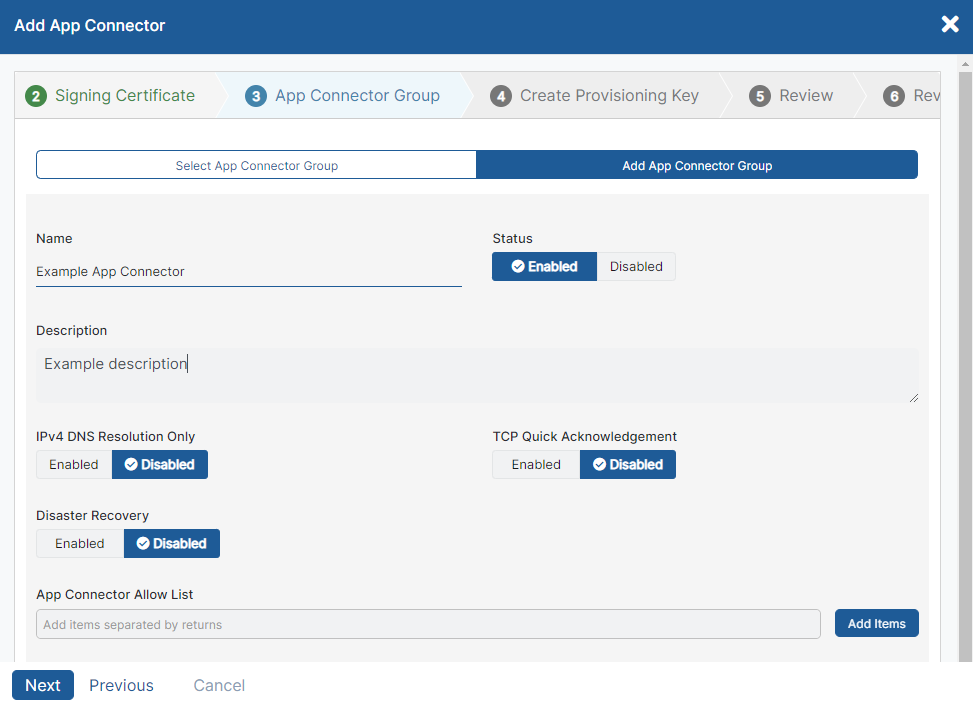Cancel the Add App Connector wizard
Image resolution: width=973 pixels, height=712 pixels.
click(219, 685)
